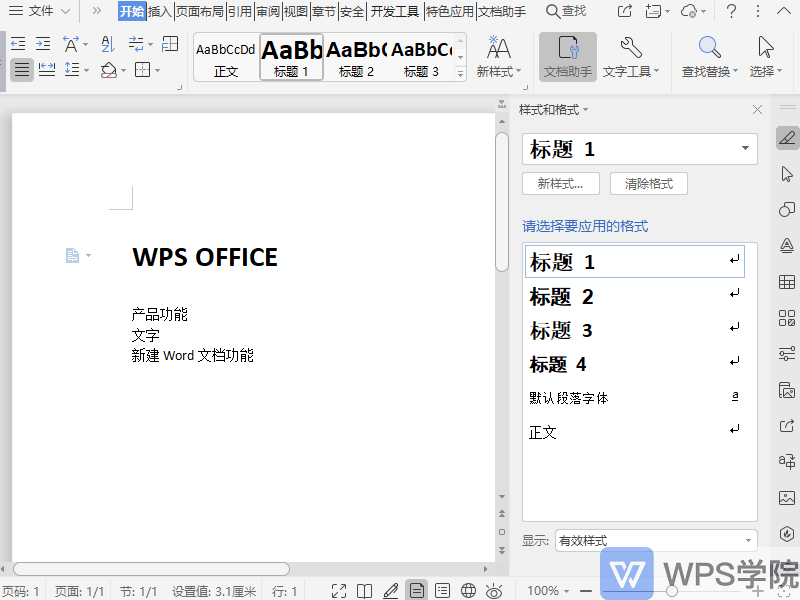800x600 pixels.
Task: Click the increase indent icon
Action: coord(43,44)
